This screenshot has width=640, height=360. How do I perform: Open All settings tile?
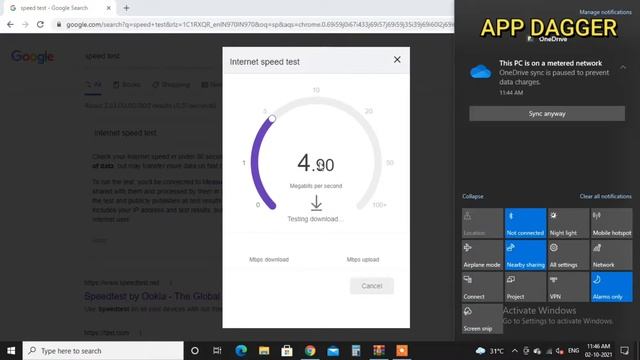click(569, 255)
